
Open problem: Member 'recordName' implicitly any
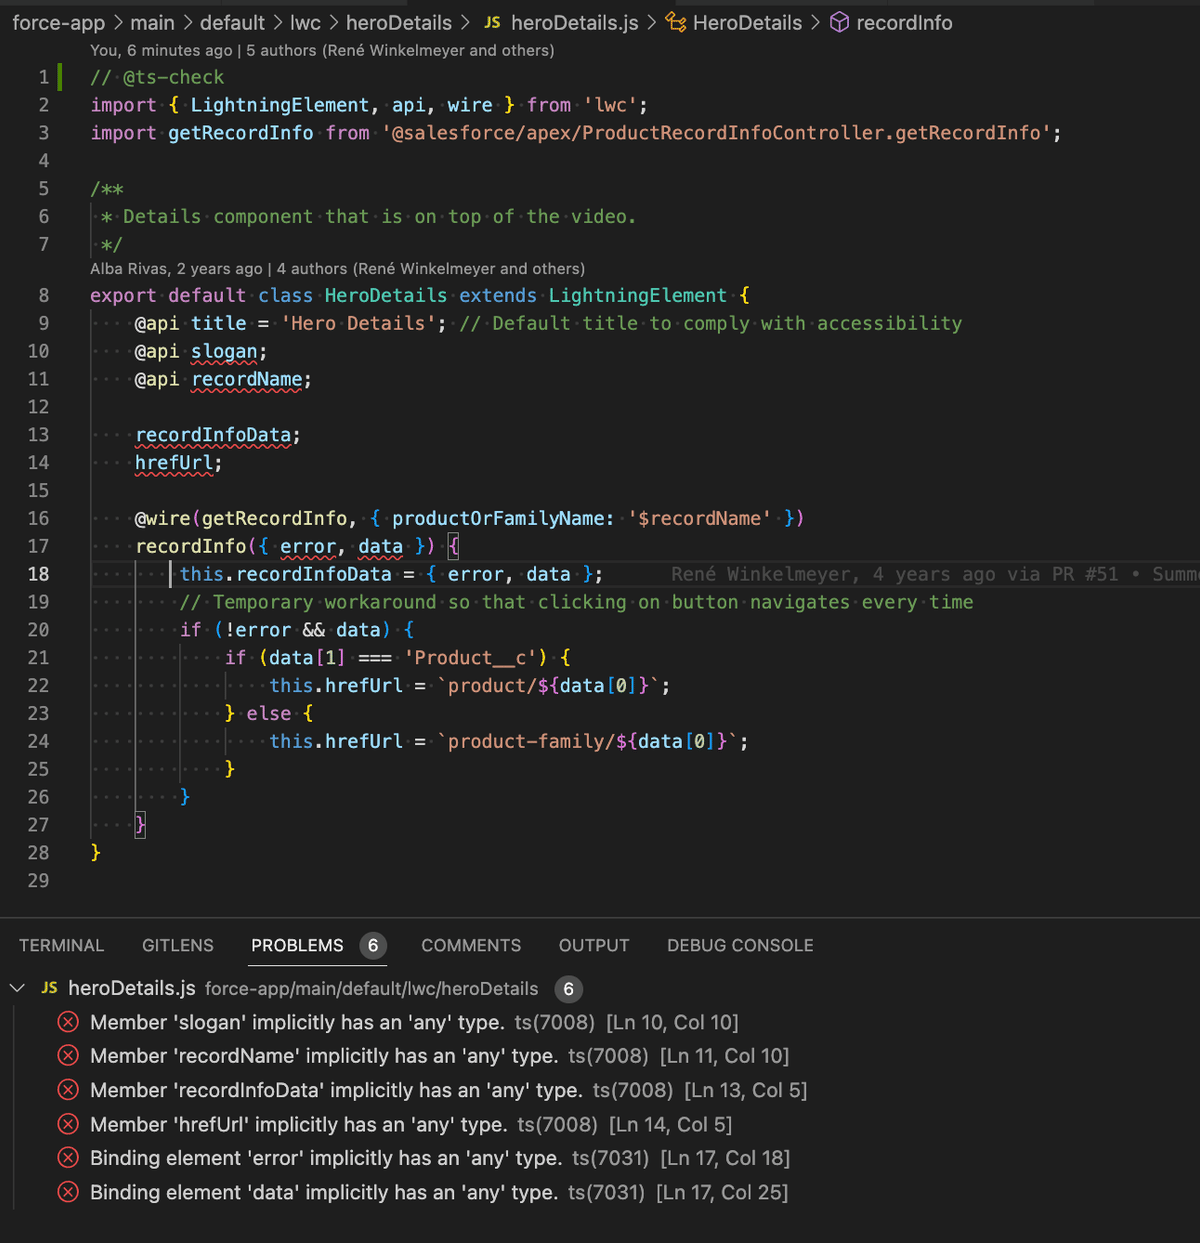pos(439,1056)
